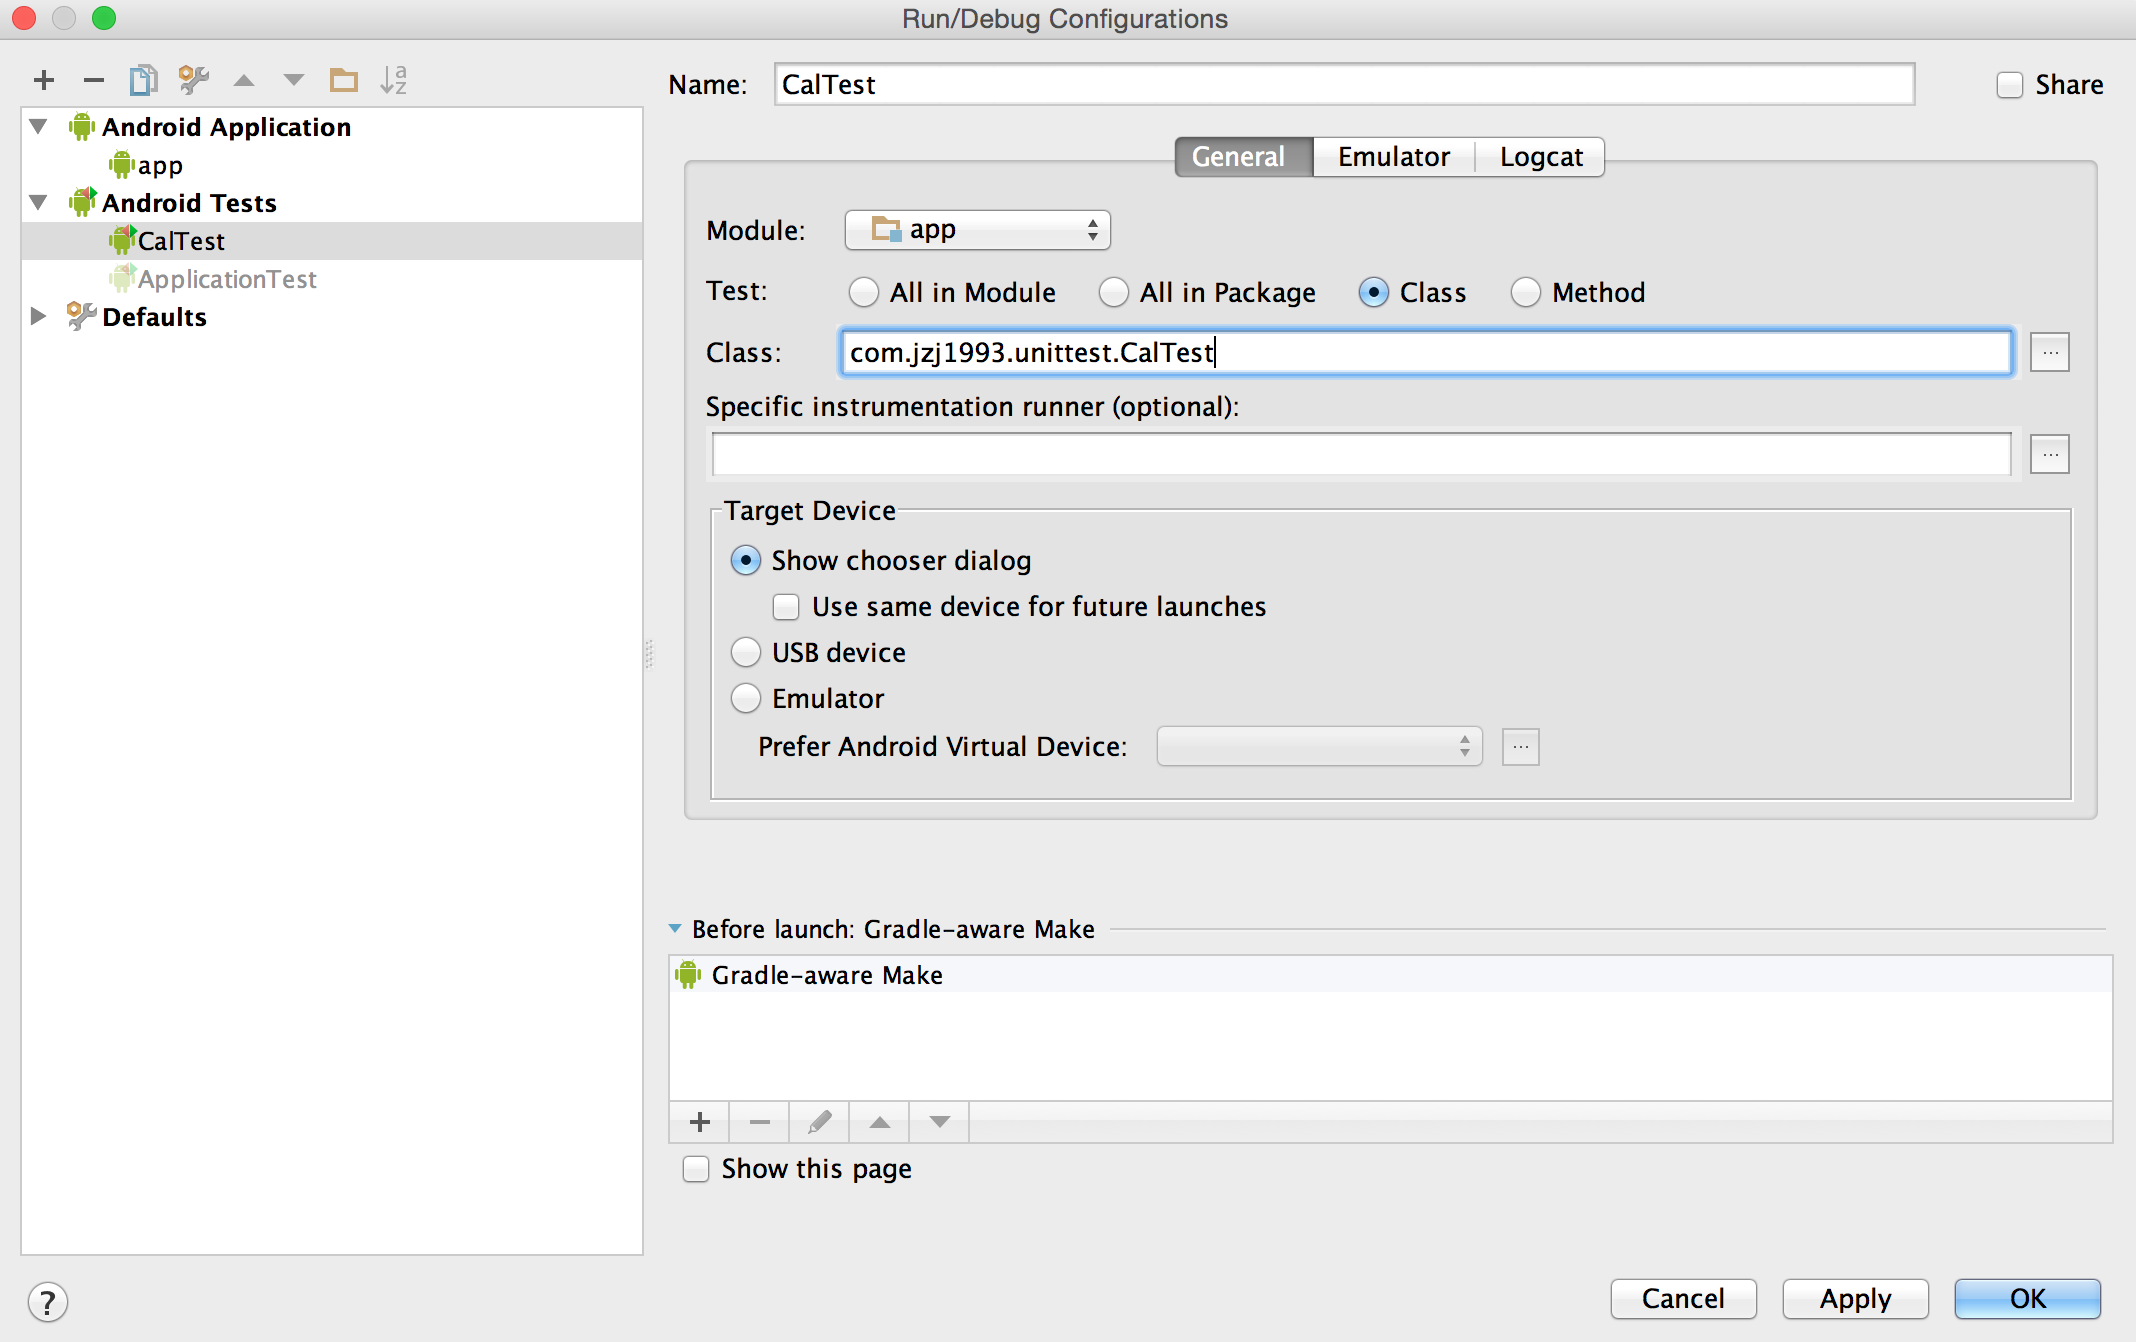Switch to the Emulator tab

[x=1393, y=157]
